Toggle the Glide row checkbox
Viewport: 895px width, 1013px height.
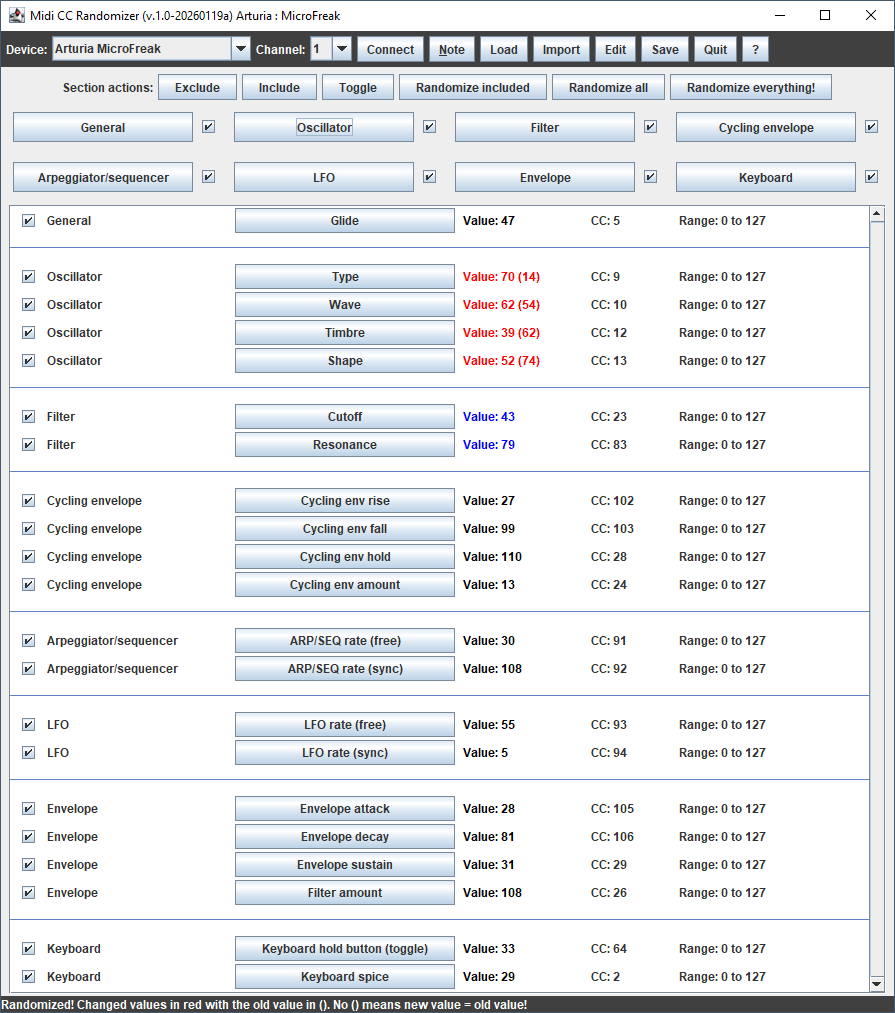tap(28, 221)
